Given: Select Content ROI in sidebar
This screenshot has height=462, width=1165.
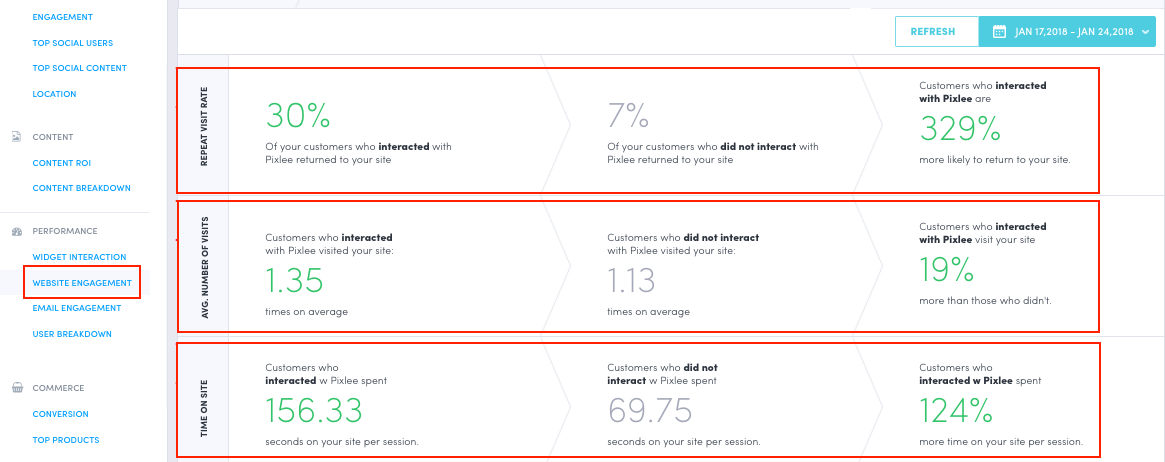Looking at the screenshot, I should [x=61, y=163].
